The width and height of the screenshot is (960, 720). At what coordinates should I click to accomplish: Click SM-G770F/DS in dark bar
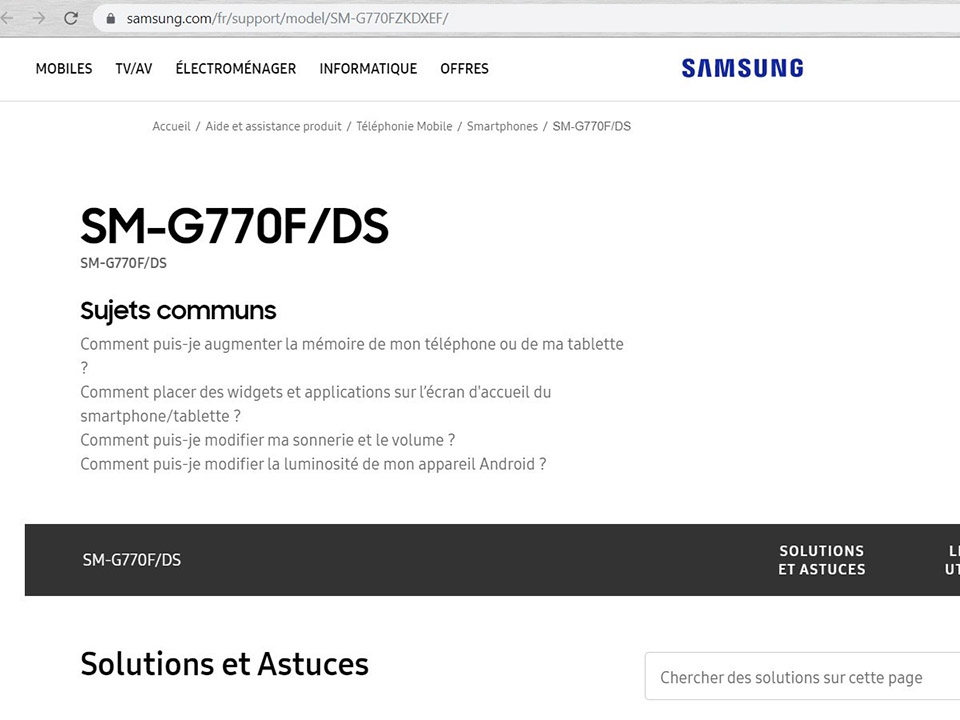pos(132,560)
